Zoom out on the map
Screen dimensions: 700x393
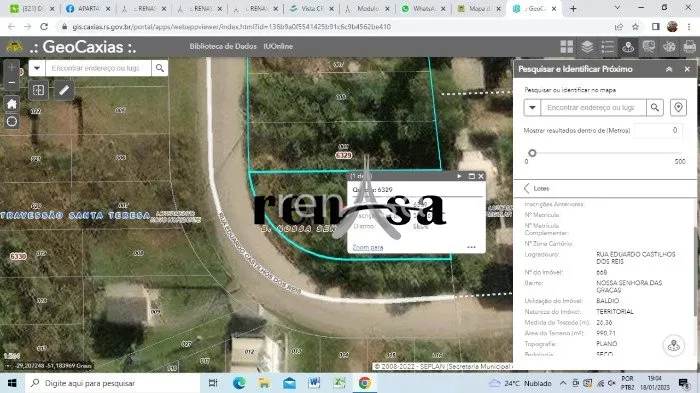(x=12, y=83)
